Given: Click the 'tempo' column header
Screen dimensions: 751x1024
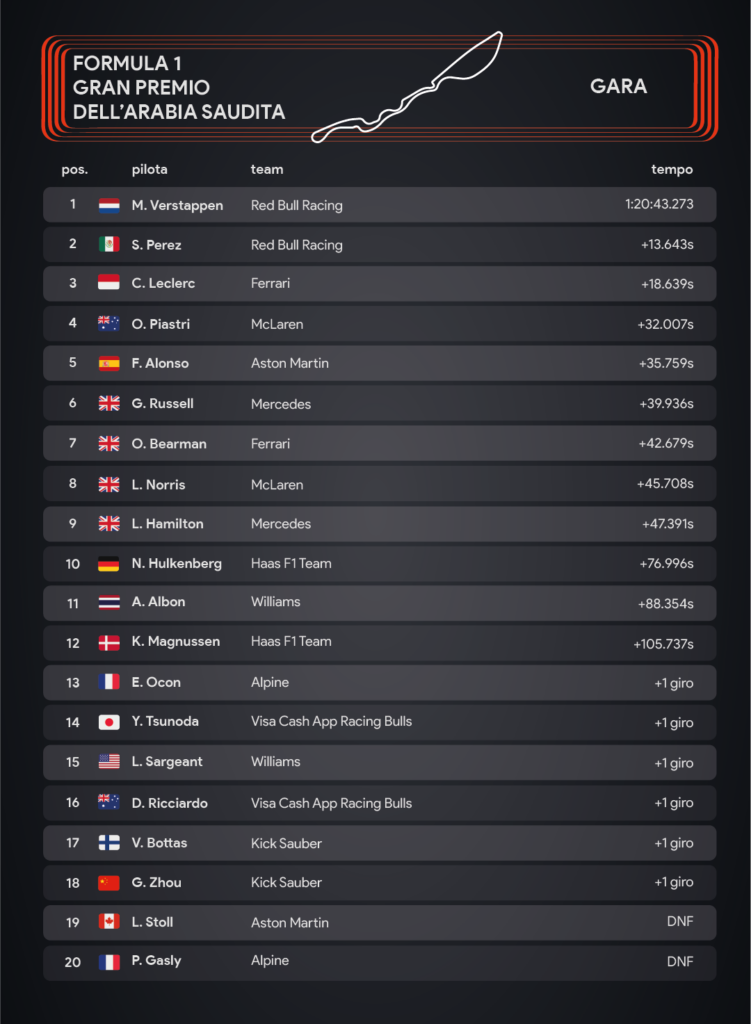Looking at the screenshot, I should click(672, 169).
